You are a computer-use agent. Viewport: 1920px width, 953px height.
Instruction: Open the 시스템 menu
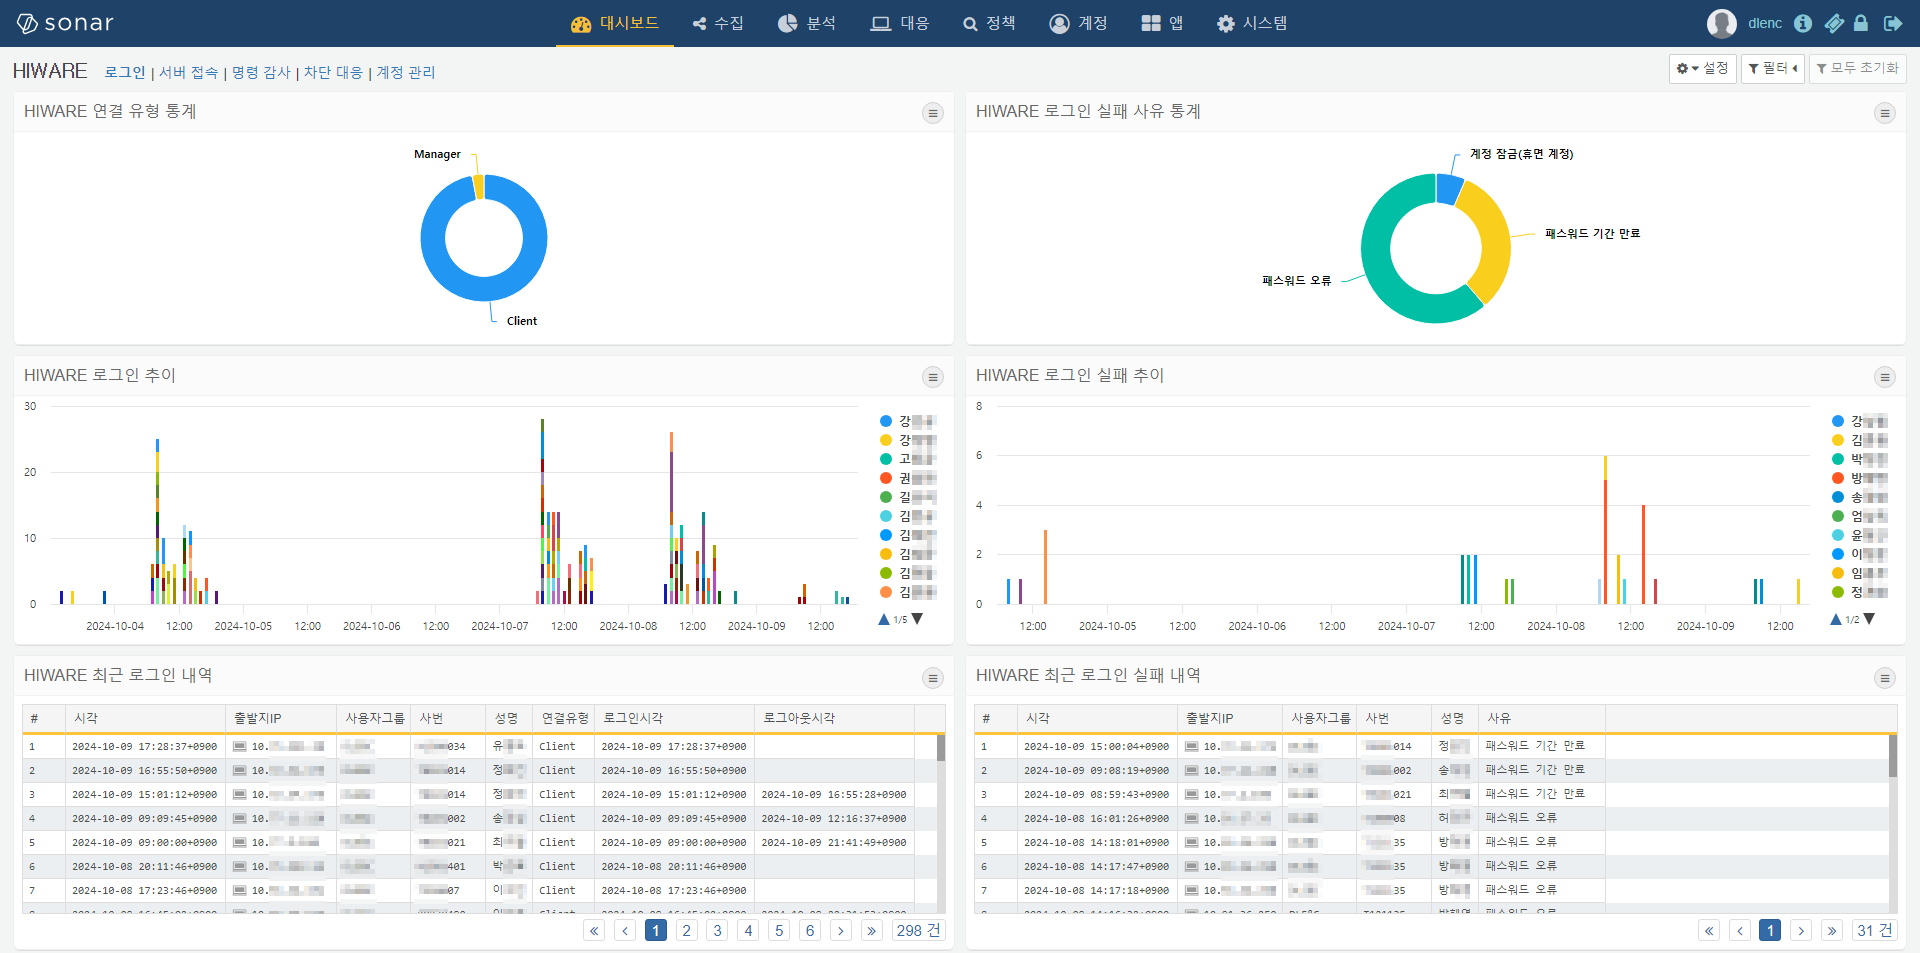[x=1252, y=23]
